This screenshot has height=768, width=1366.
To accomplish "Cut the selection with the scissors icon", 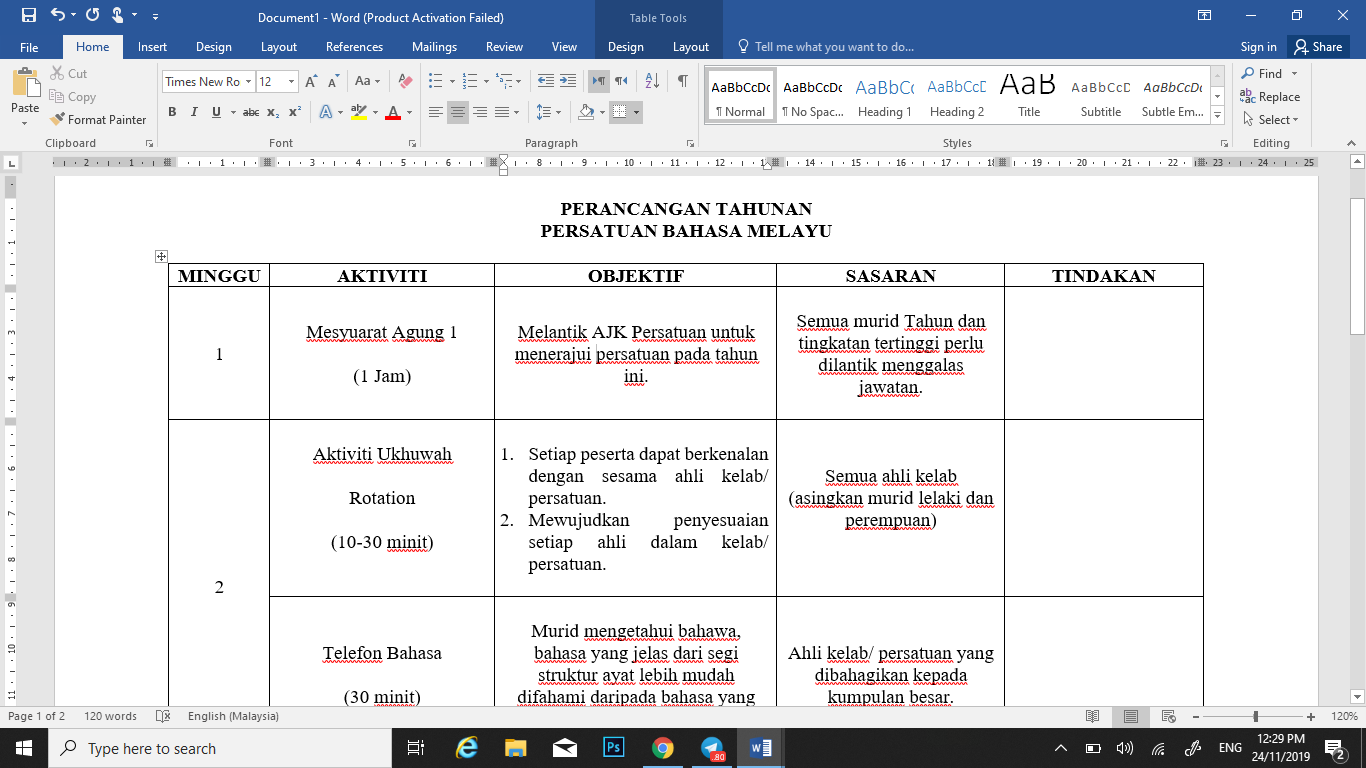I will (x=57, y=74).
